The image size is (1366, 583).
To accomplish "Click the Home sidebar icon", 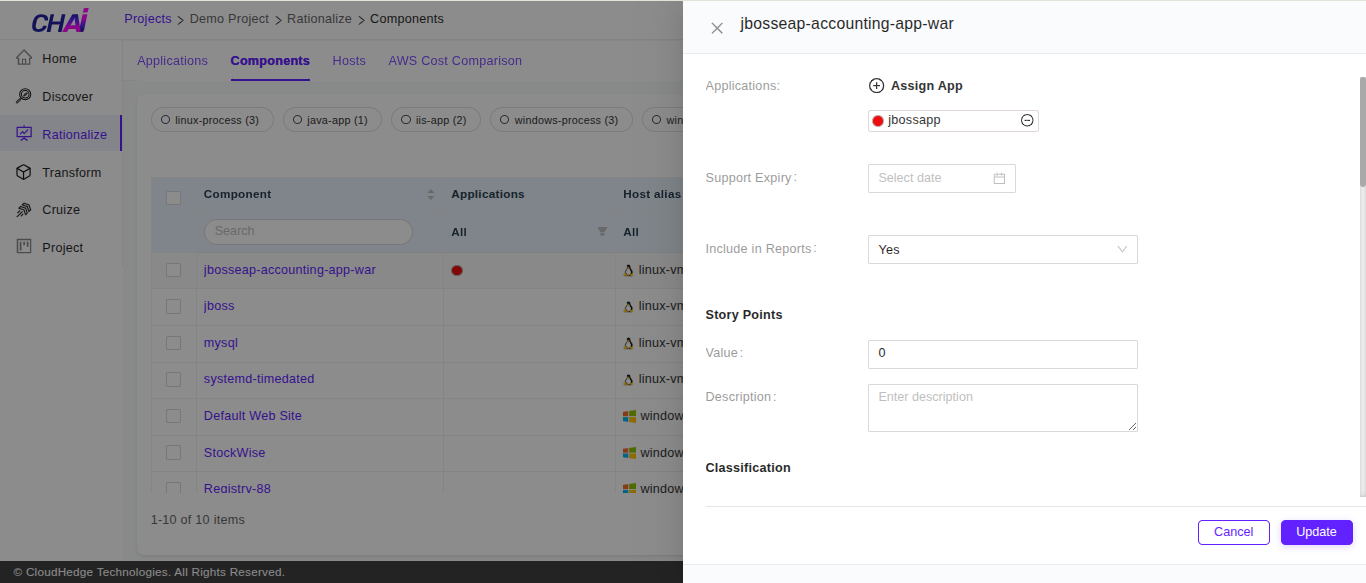I will [x=24, y=59].
